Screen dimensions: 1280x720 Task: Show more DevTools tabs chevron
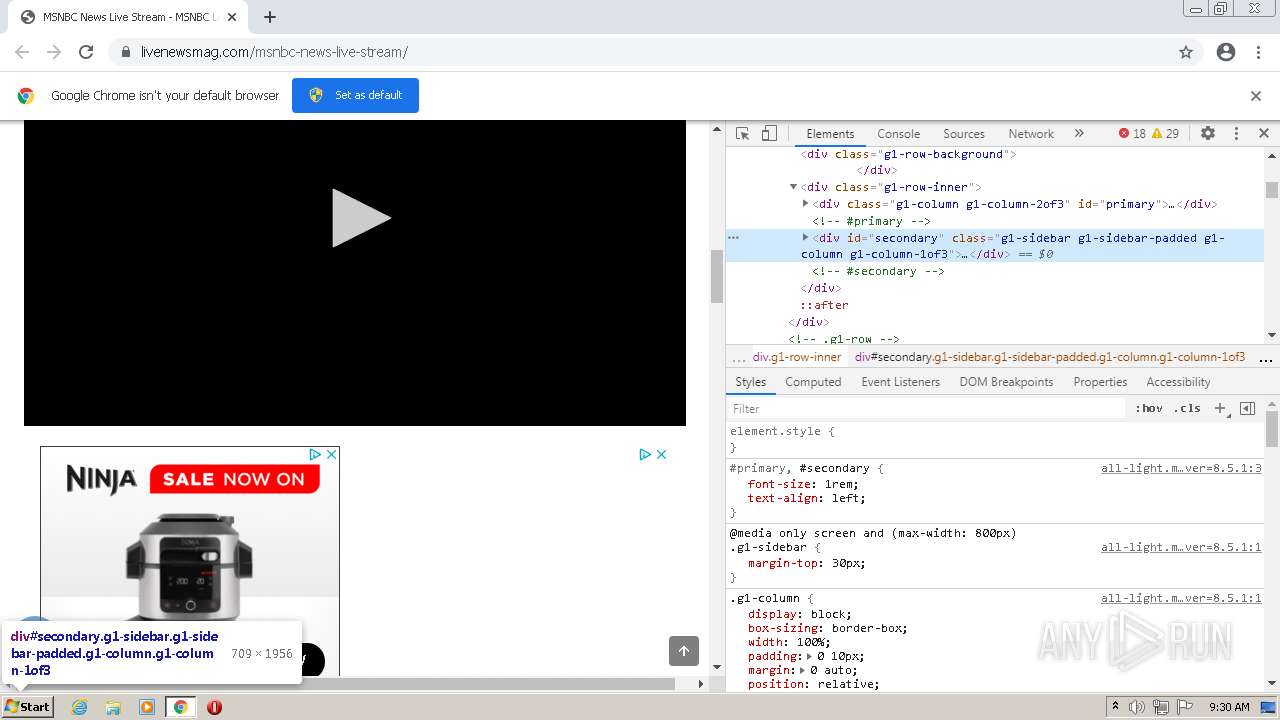[x=1079, y=133]
